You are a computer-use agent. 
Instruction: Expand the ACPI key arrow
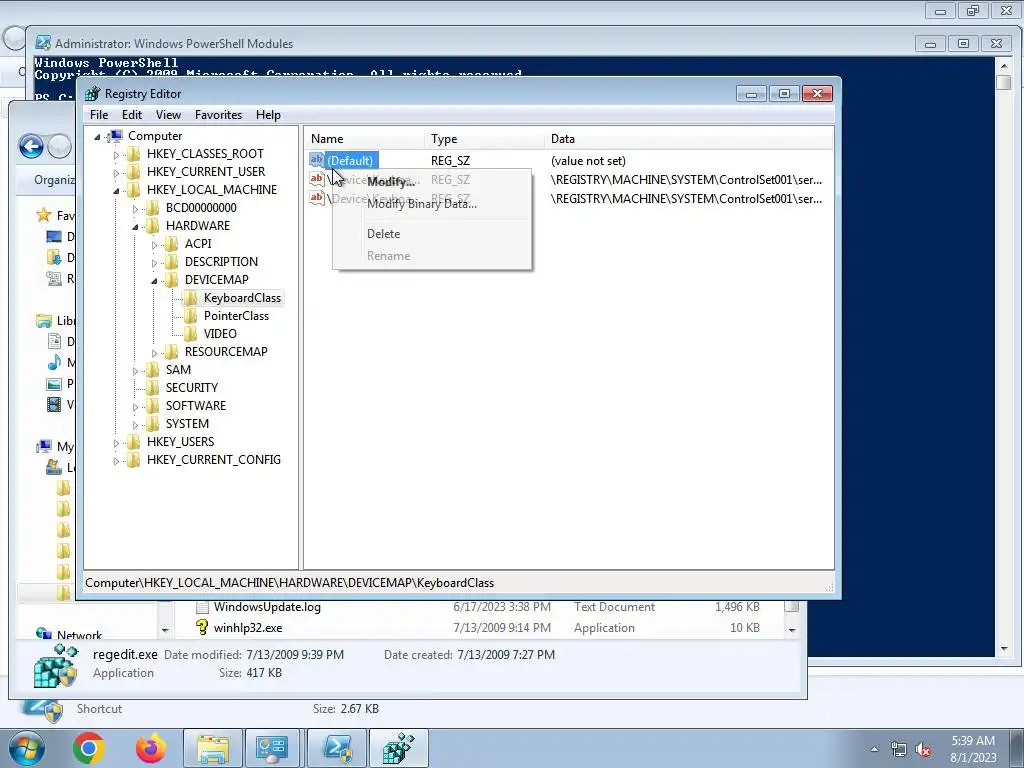tap(154, 245)
